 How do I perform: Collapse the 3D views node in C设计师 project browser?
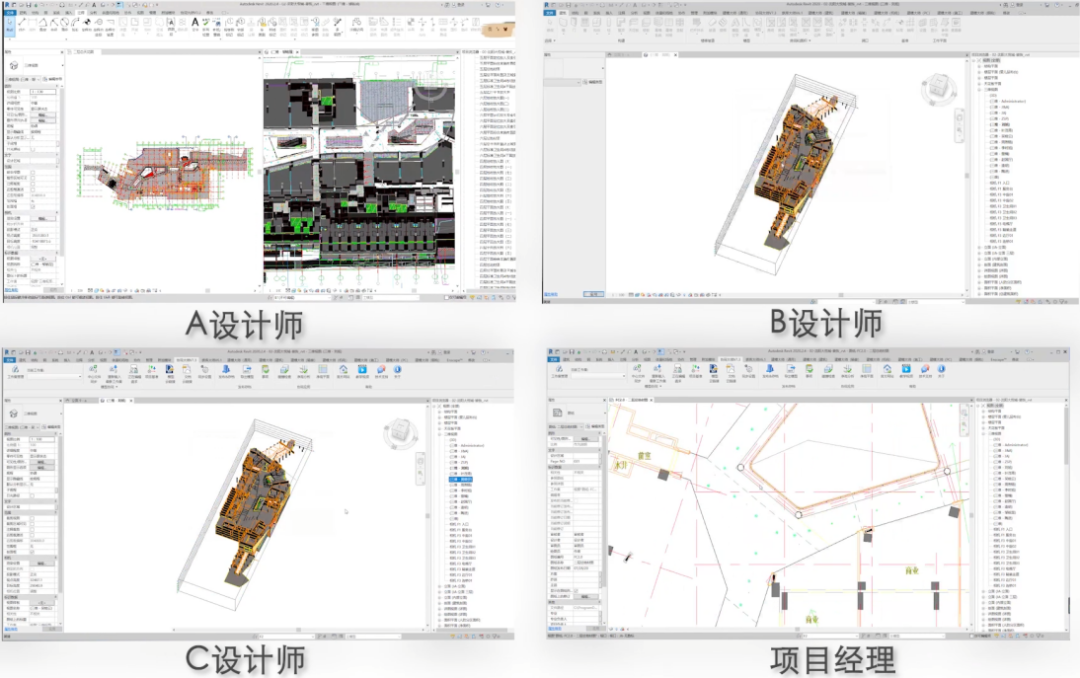[x=440, y=434]
